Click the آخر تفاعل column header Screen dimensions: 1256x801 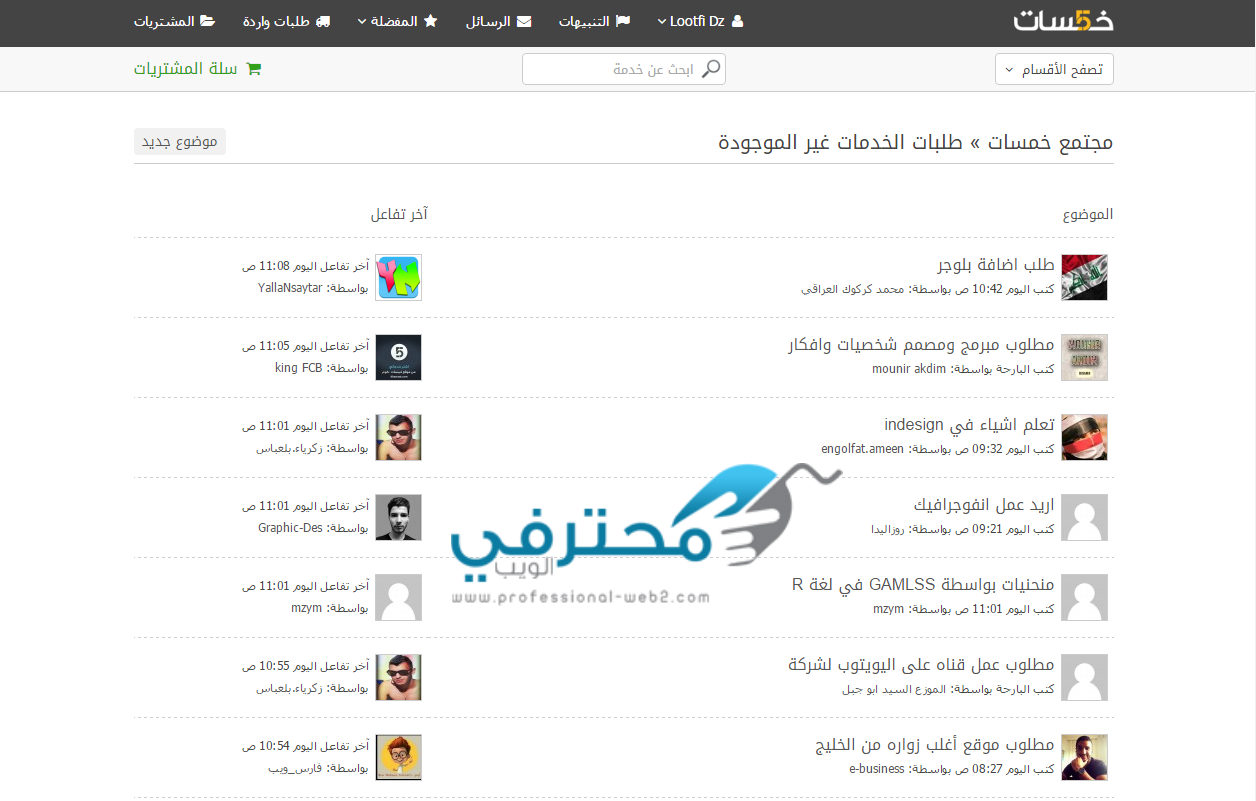[399, 214]
